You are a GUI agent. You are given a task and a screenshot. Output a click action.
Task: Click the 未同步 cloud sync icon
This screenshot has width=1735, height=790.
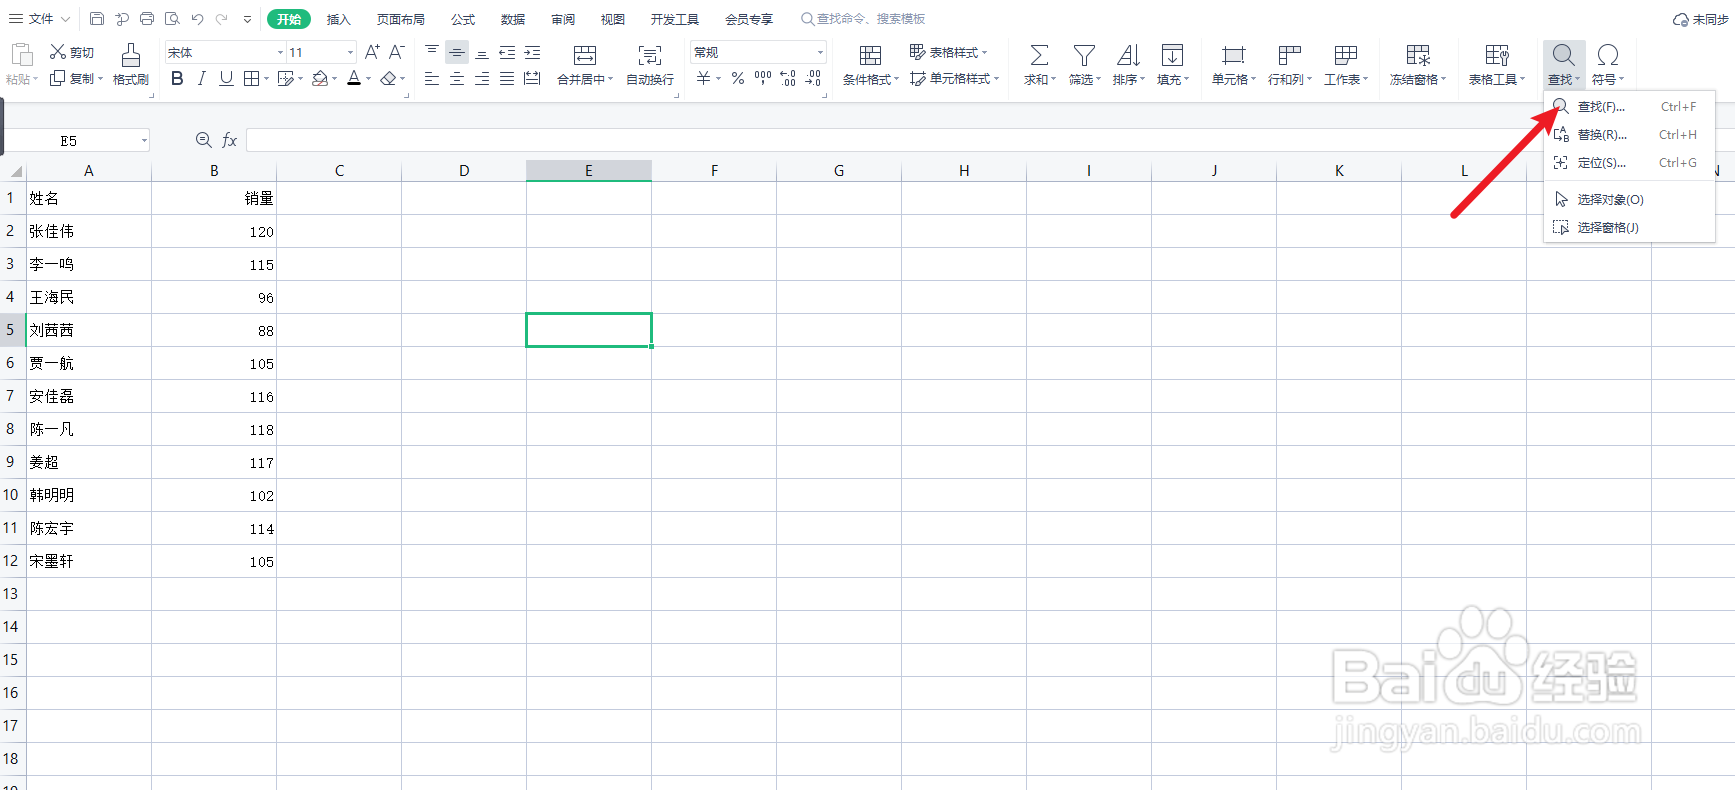[1700, 19]
